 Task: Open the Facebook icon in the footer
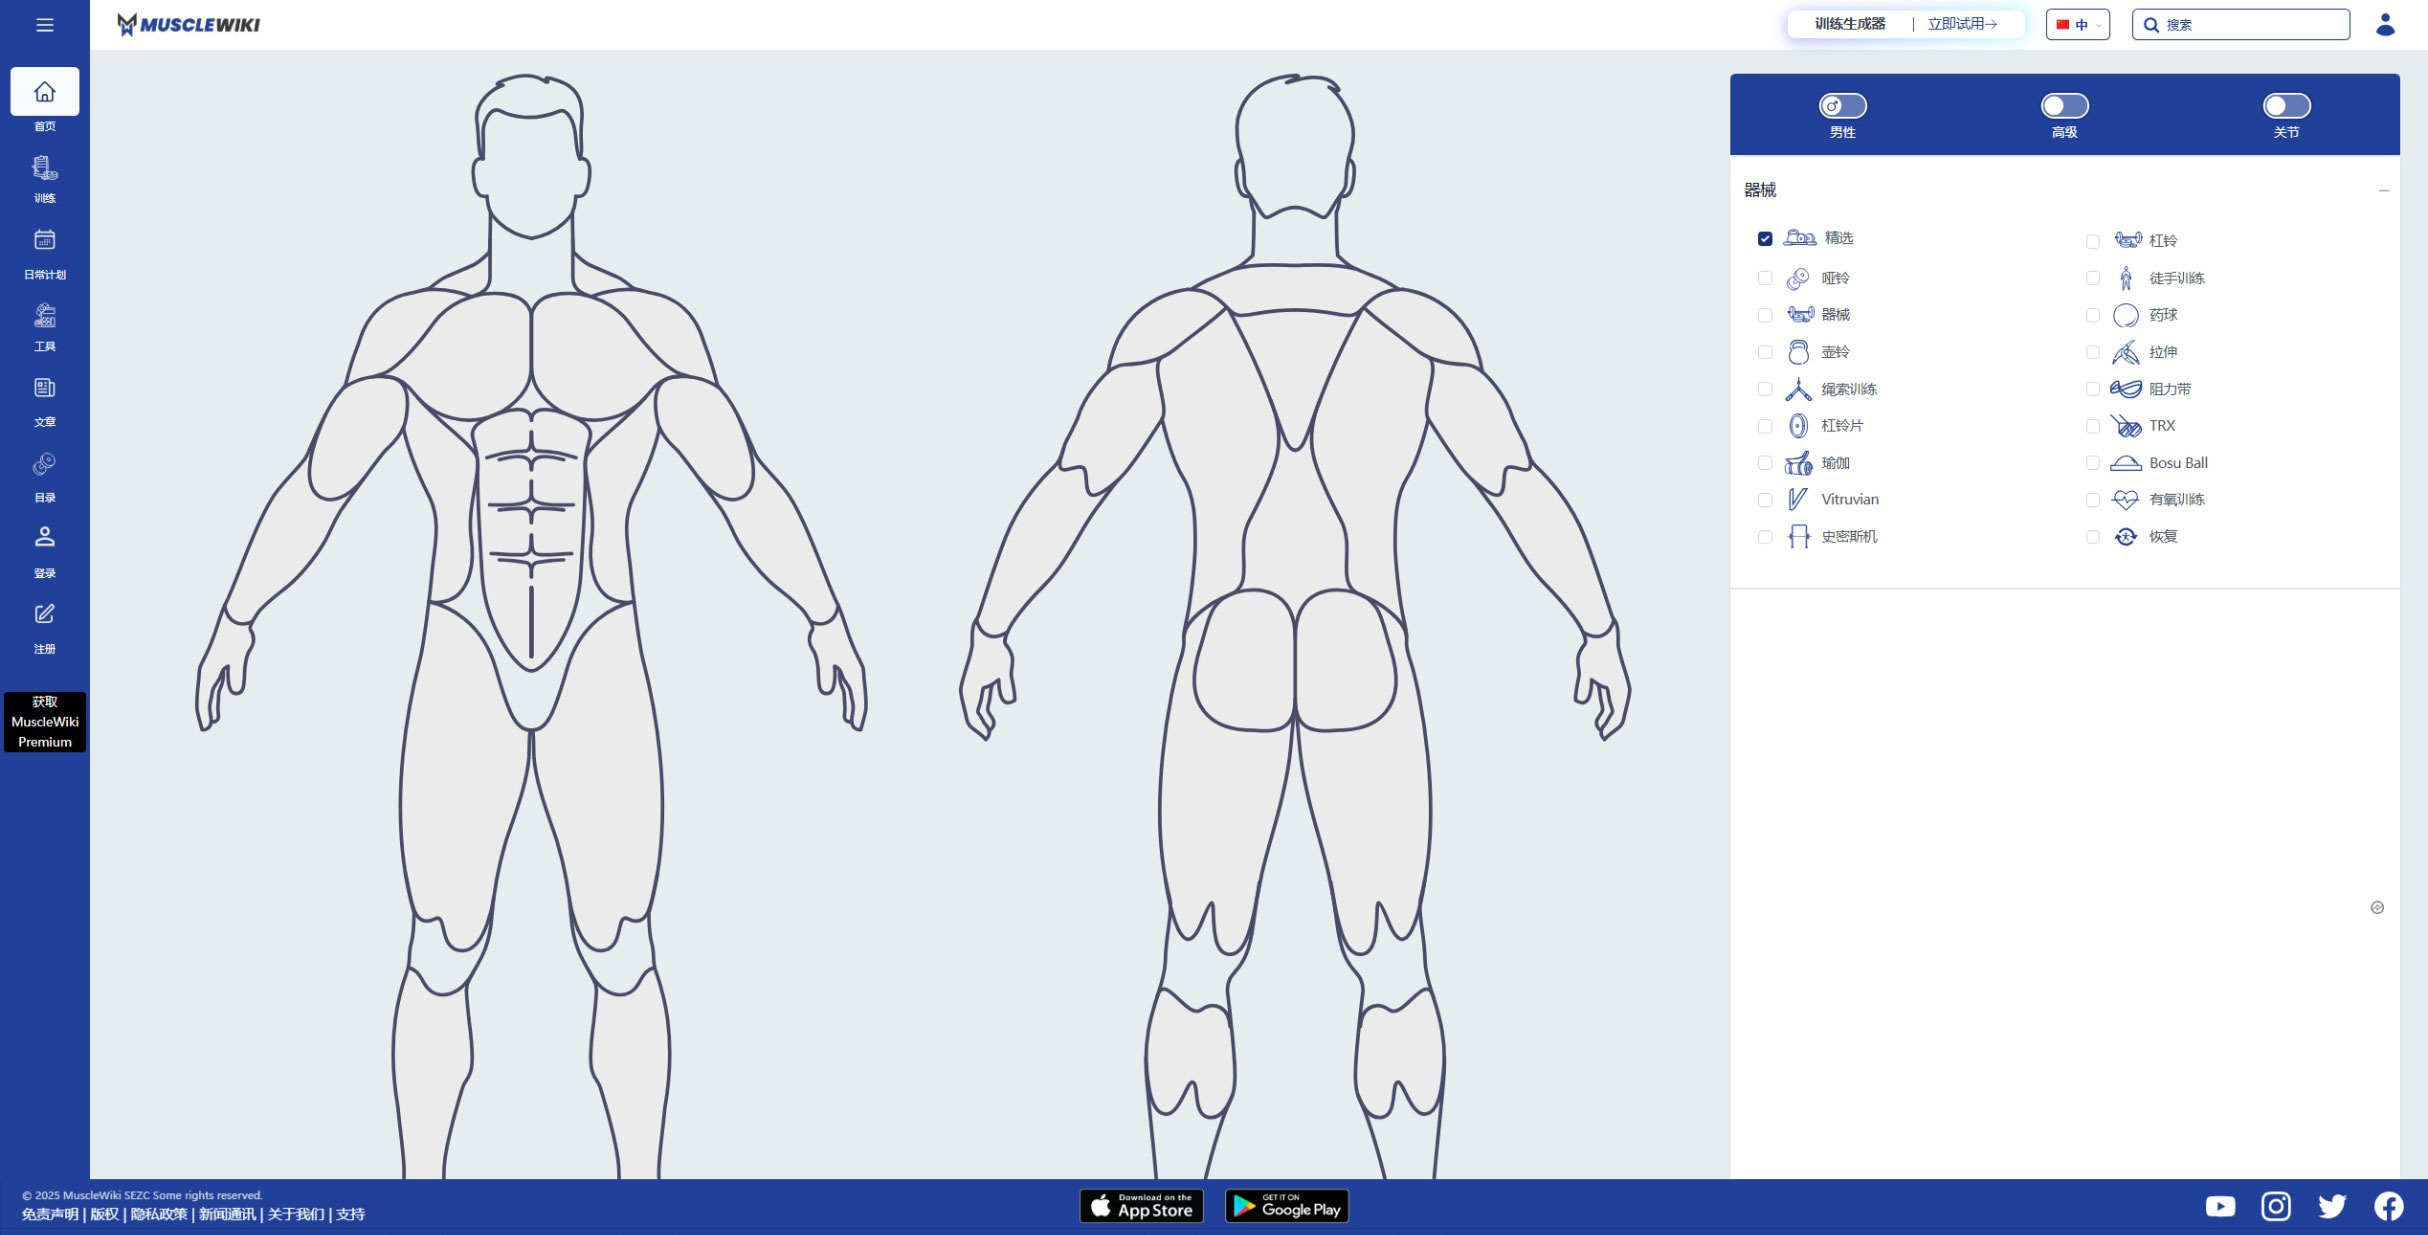coord(2388,1206)
